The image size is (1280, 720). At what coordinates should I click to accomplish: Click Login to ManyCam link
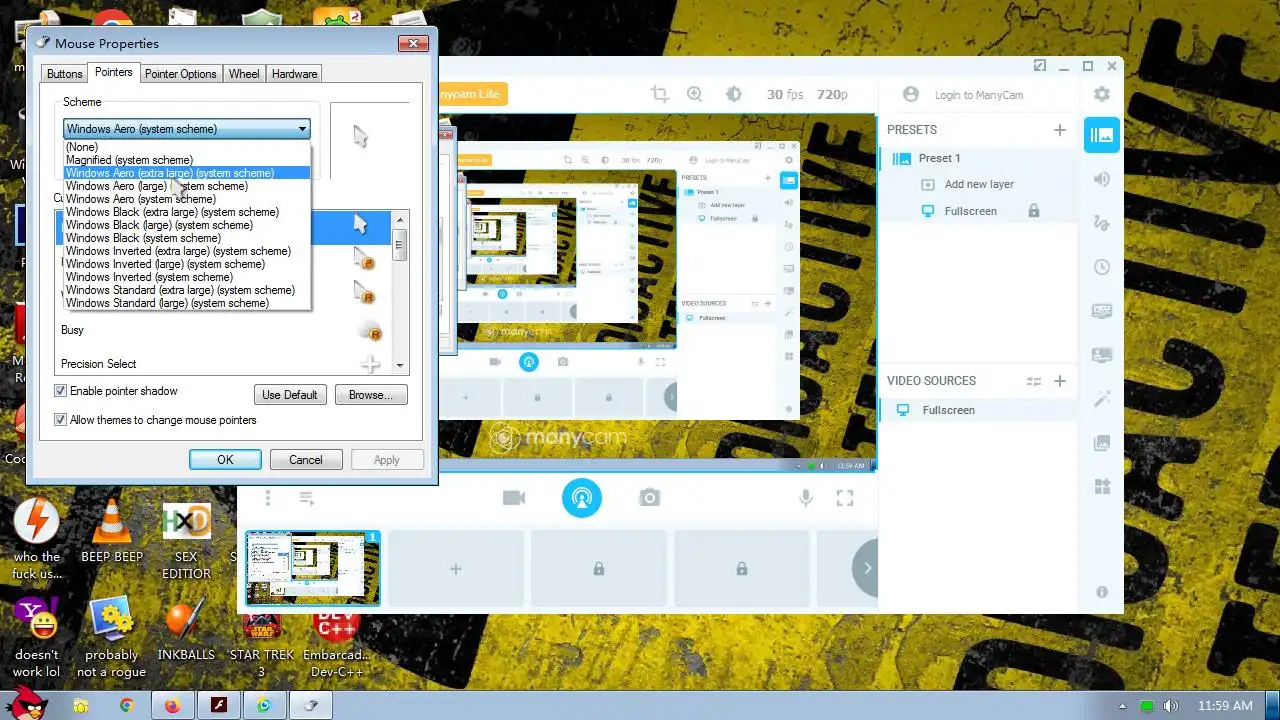[979, 95]
